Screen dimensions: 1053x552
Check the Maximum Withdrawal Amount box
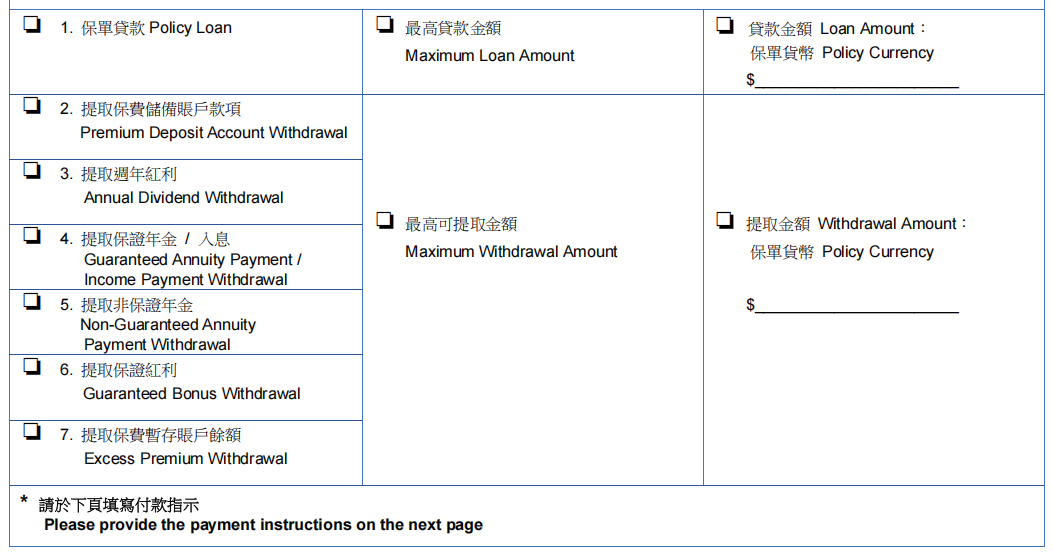384,221
